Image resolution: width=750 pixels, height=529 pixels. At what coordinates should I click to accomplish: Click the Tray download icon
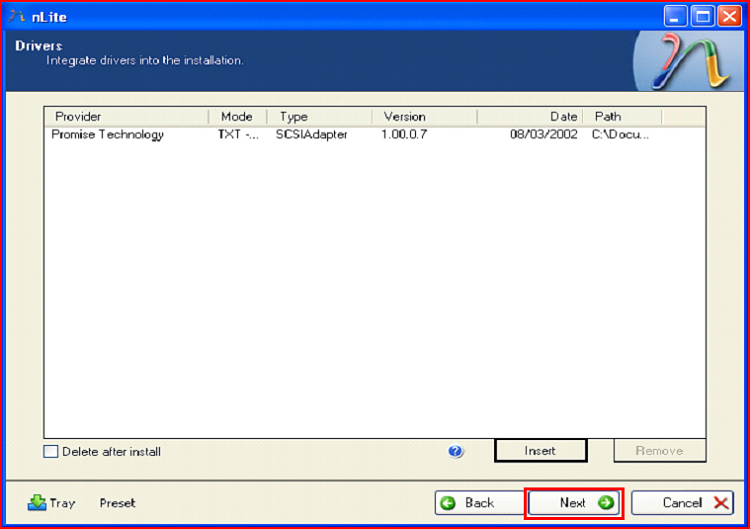coord(37,503)
